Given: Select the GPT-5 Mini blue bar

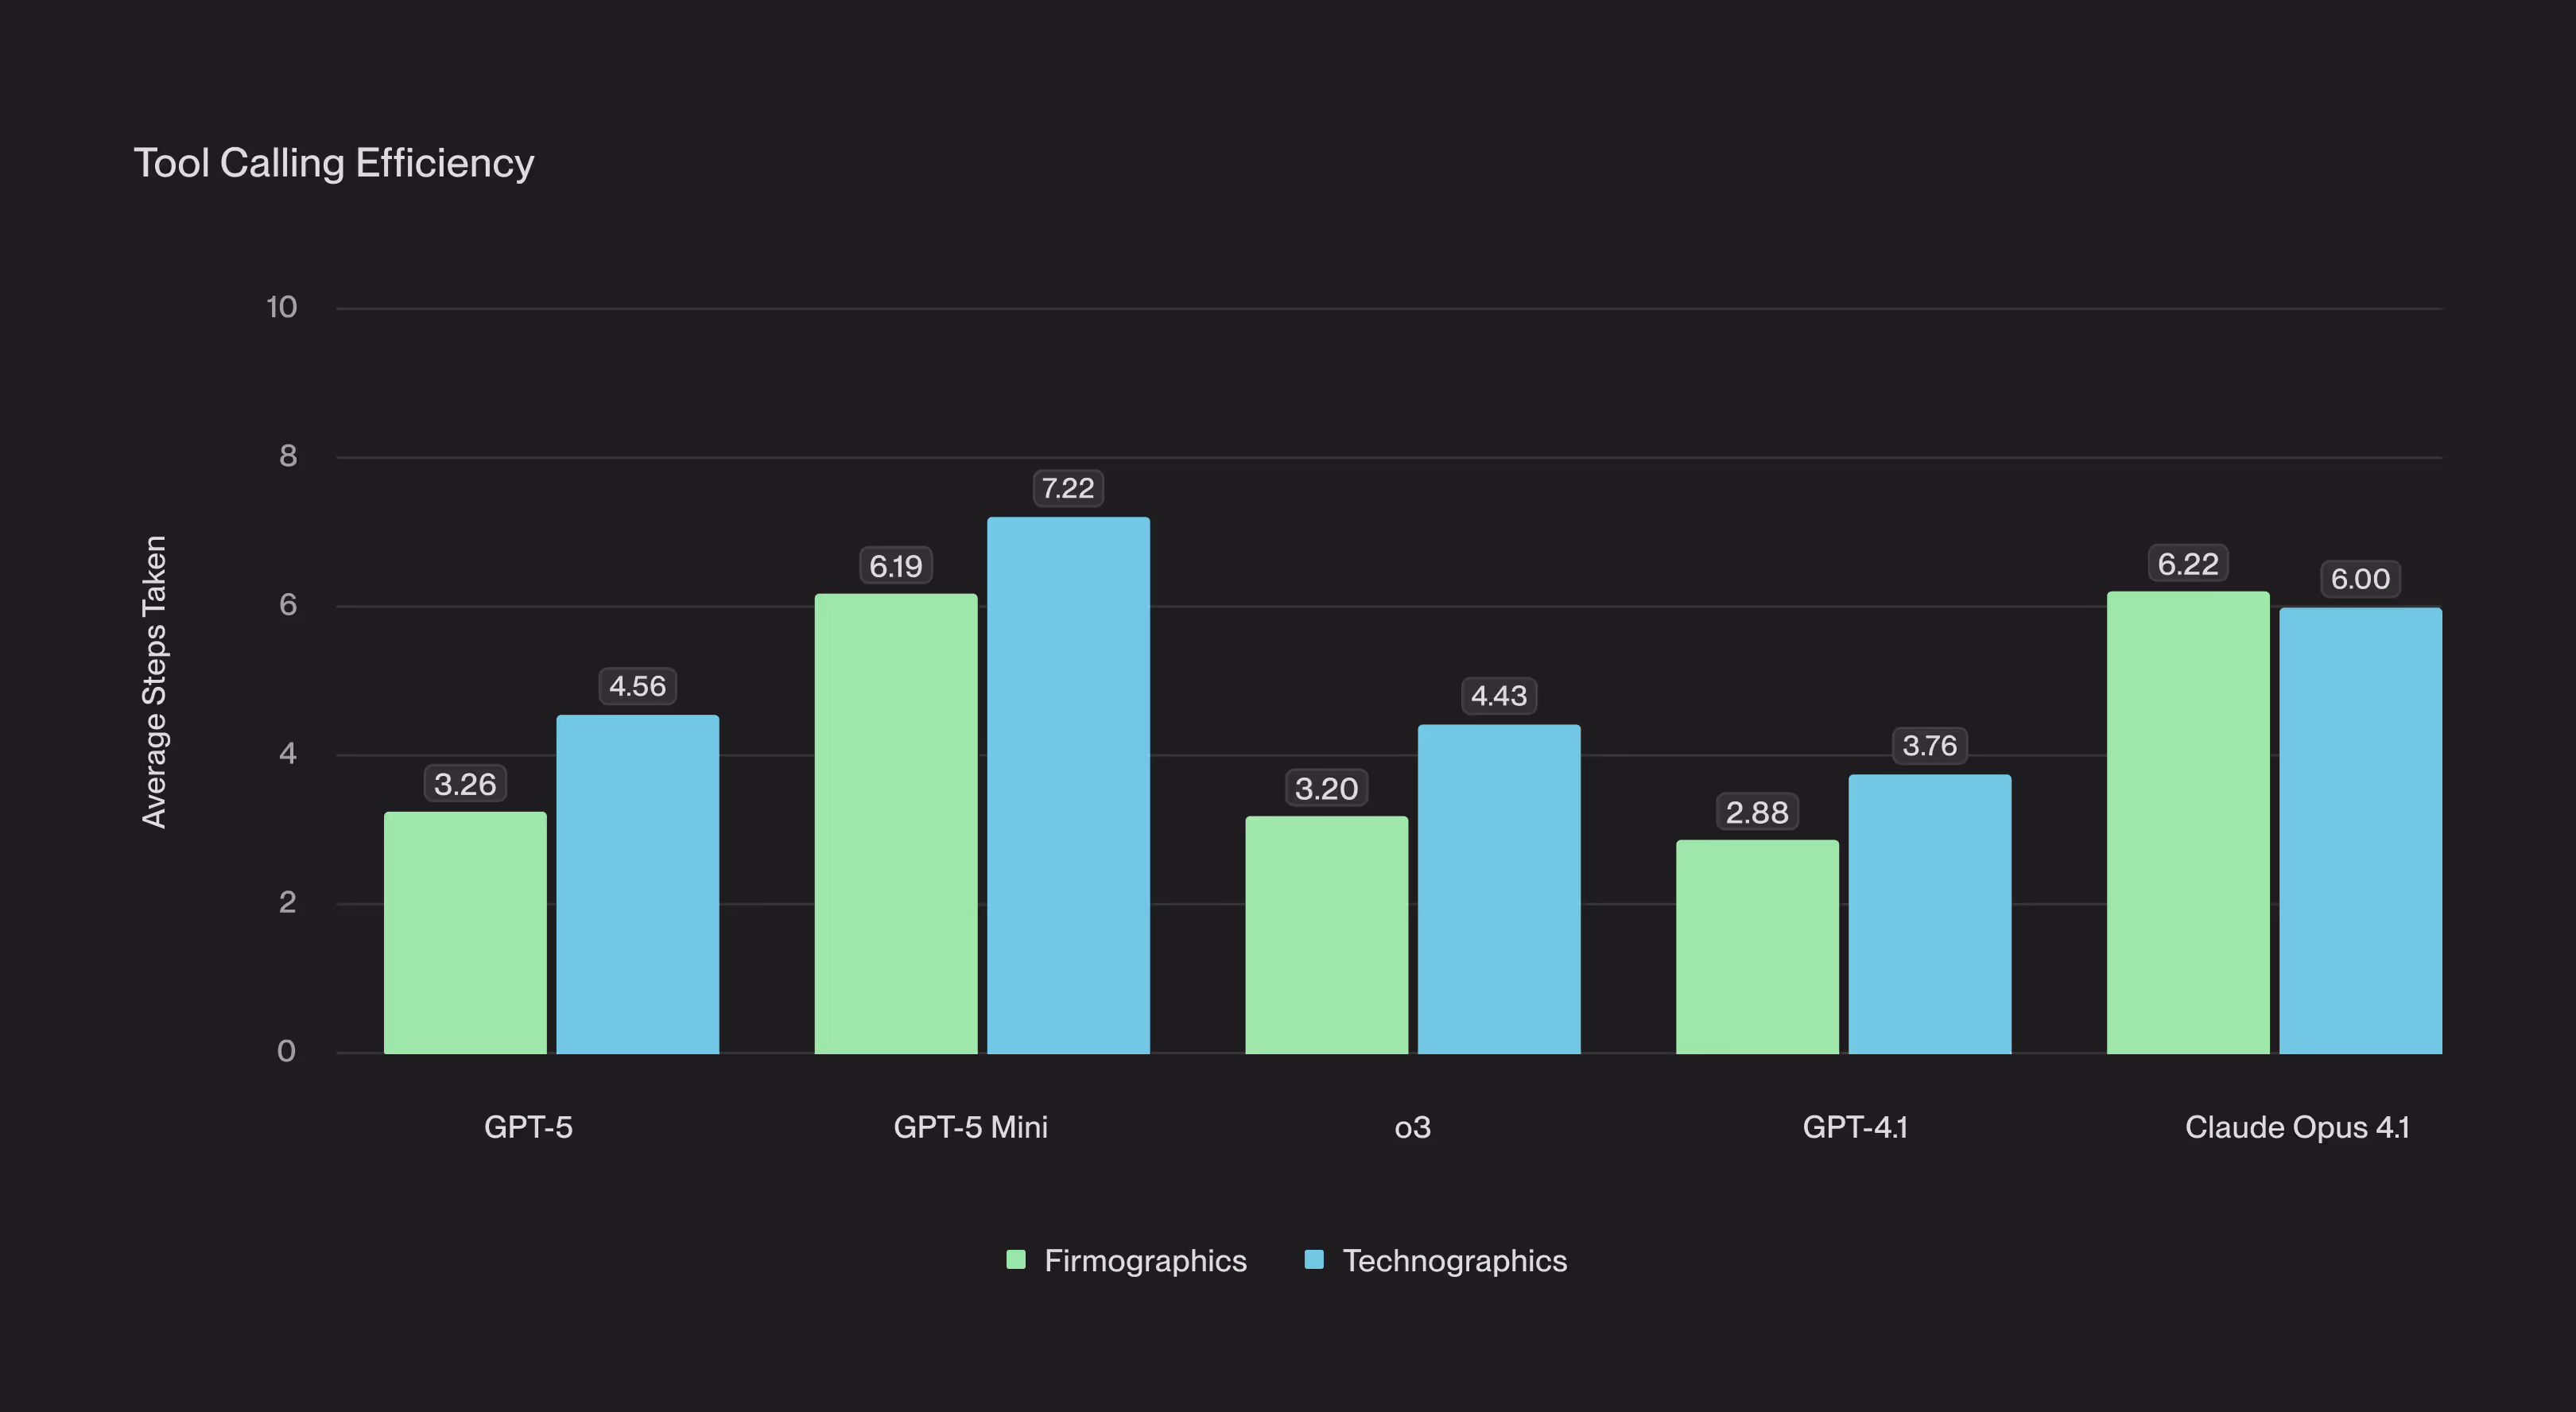Looking at the screenshot, I should (x=1068, y=785).
